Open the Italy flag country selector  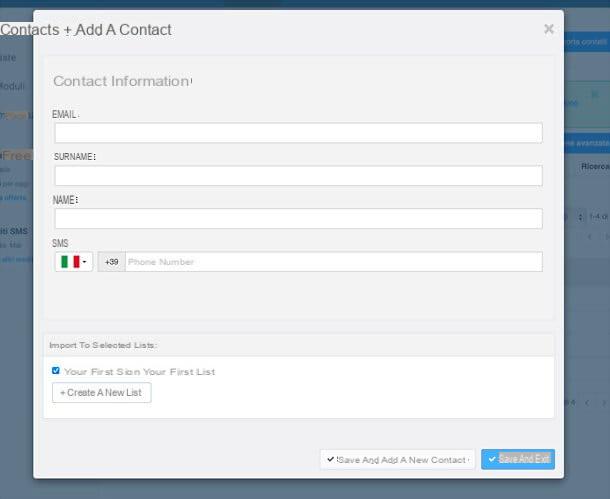[x=74, y=262]
